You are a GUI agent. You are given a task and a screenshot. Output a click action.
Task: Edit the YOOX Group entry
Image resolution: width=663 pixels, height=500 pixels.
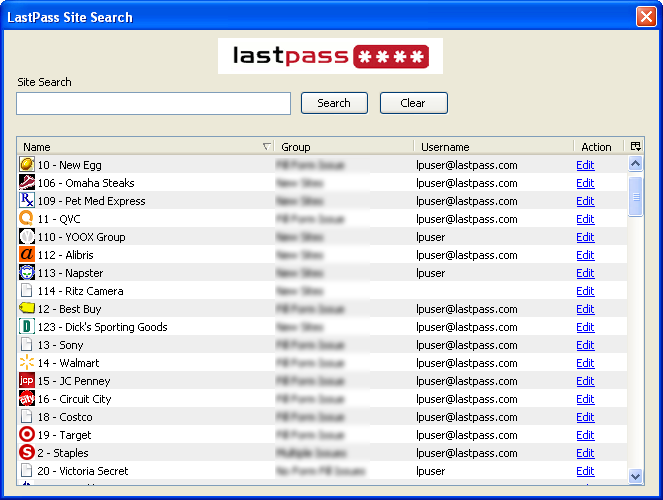585,237
